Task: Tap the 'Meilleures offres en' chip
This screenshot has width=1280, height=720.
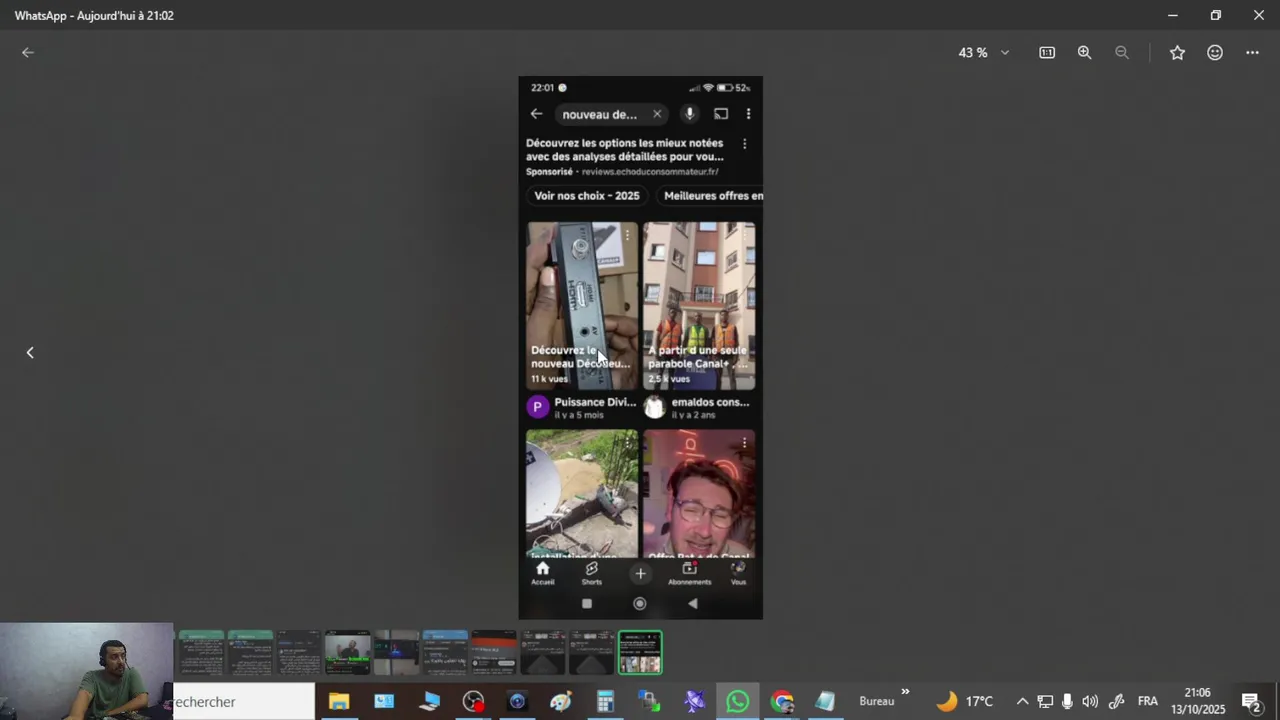Action: point(712,196)
